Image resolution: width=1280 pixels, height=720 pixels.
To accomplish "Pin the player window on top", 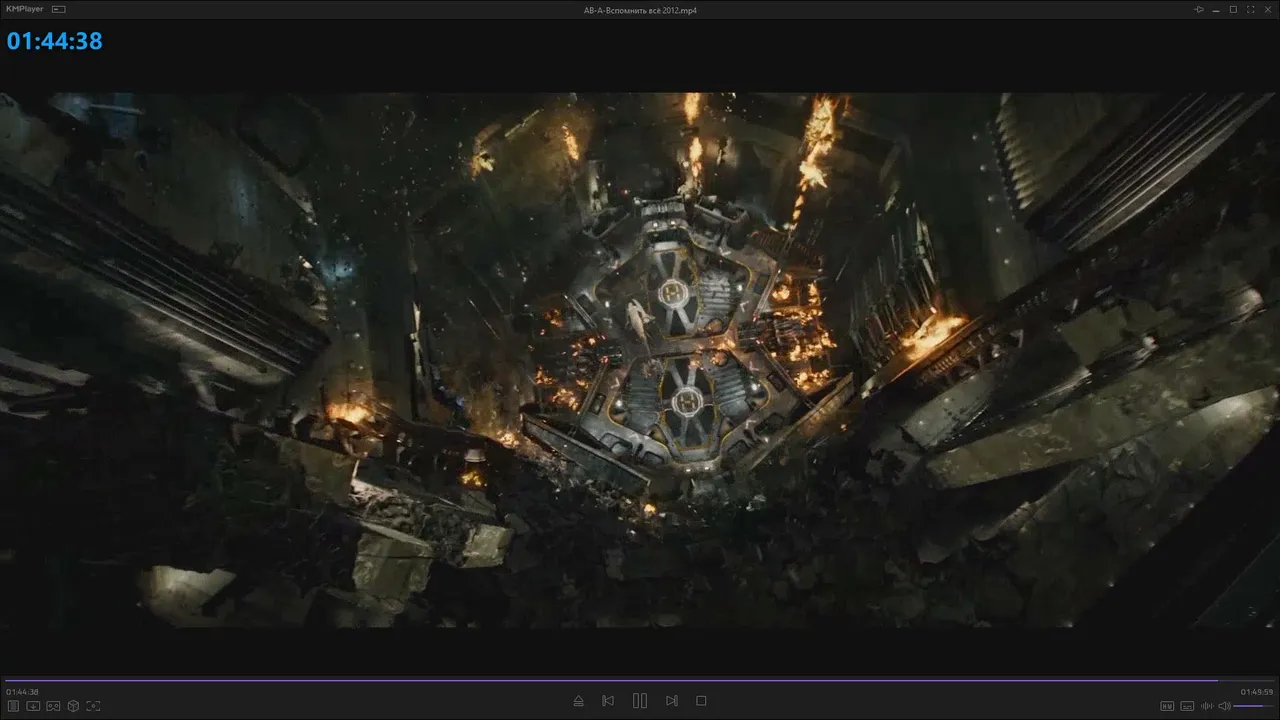I will point(1200,9).
